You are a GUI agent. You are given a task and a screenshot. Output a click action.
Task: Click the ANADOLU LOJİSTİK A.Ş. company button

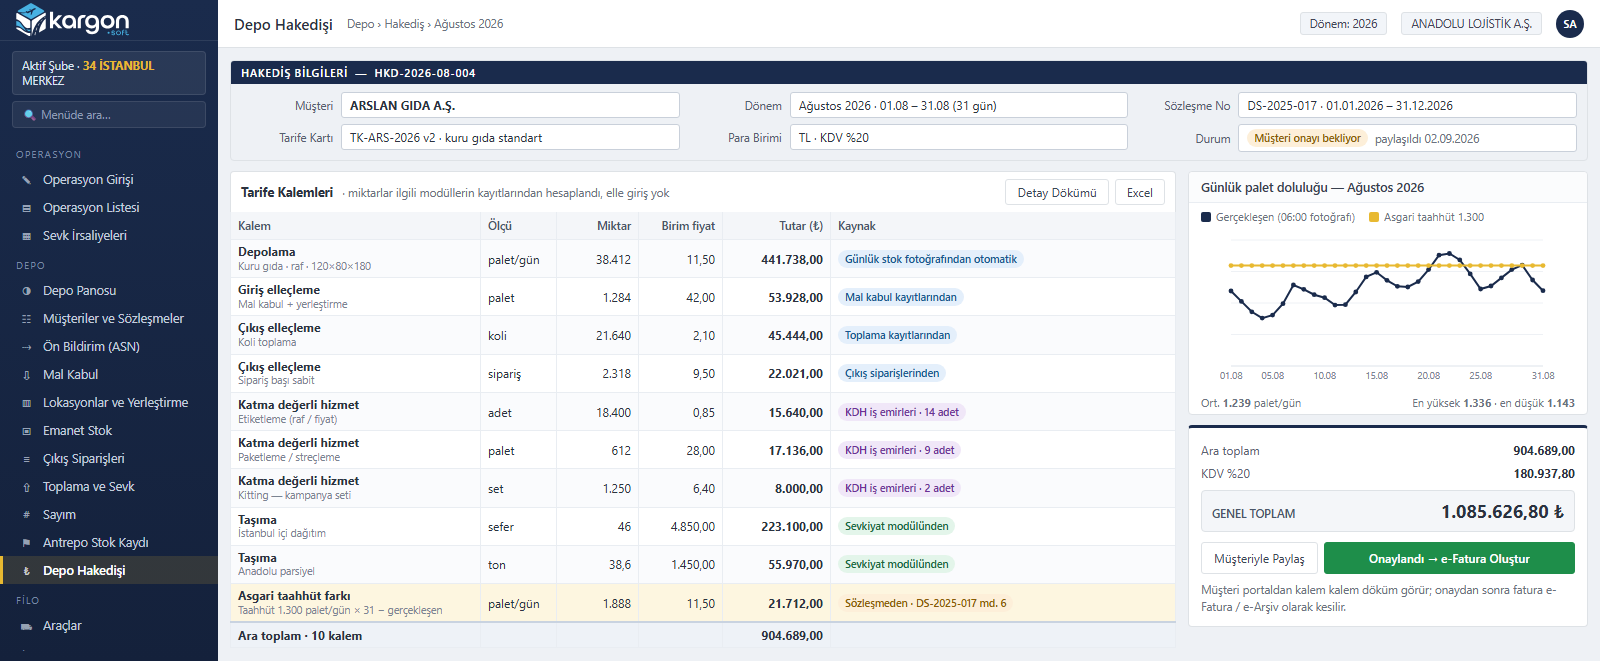pos(1471,24)
